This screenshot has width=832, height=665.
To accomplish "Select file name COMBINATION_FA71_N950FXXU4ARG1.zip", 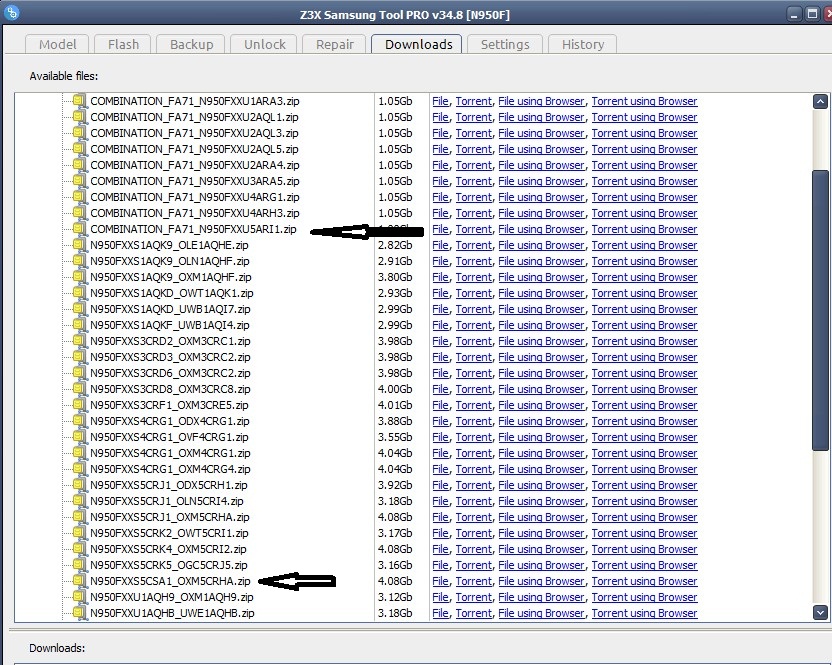I will coord(194,197).
